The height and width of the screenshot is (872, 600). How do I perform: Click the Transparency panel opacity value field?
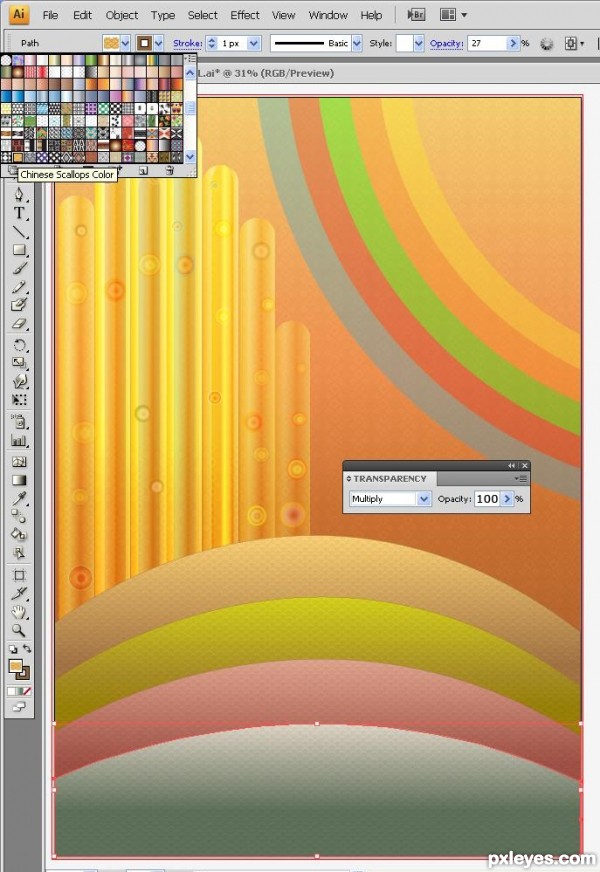pyautogui.click(x=487, y=498)
